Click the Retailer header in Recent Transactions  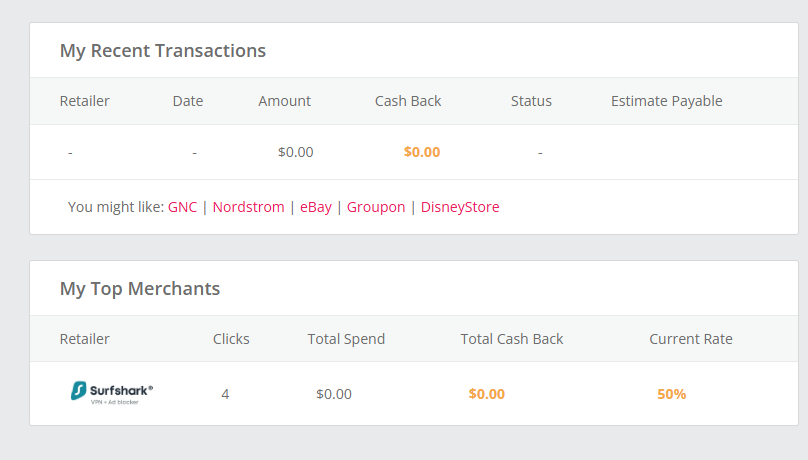pyautogui.click(x=85, y=101)
